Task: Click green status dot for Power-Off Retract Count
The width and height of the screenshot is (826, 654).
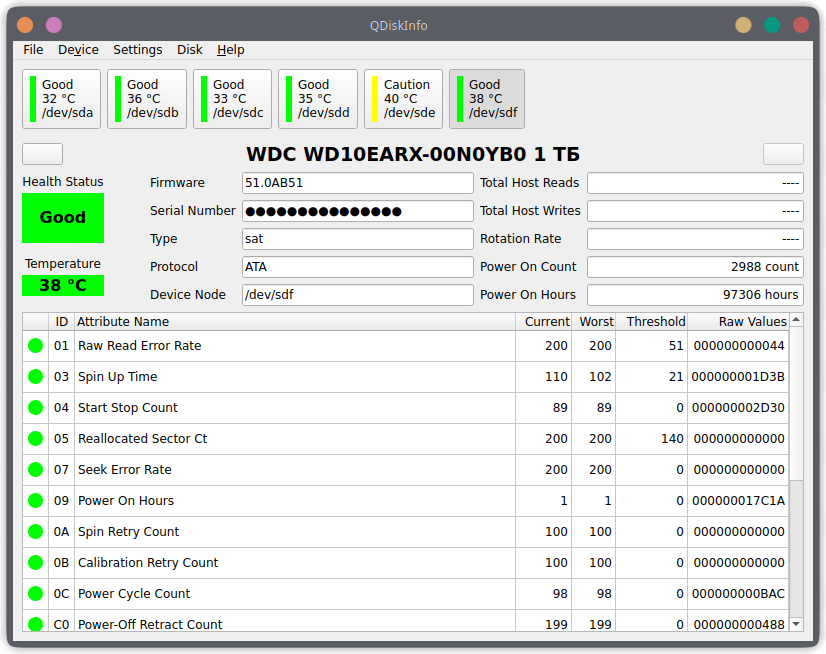Action: [35, 624]
